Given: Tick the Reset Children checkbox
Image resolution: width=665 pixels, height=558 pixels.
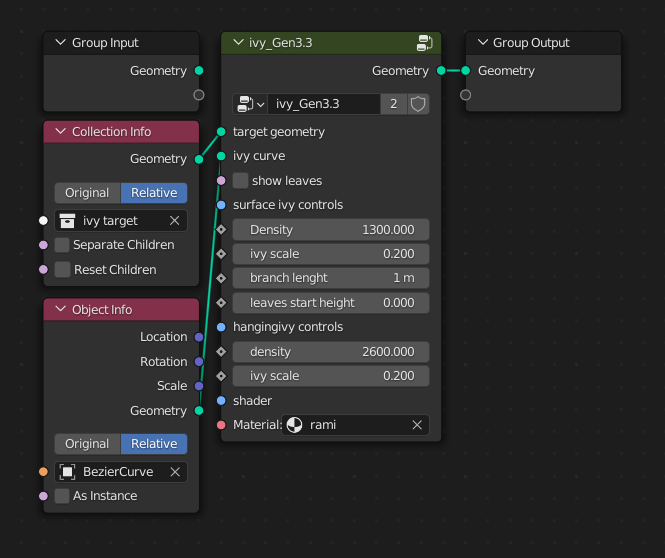Looking at the screenshot, I should (62, 270).
